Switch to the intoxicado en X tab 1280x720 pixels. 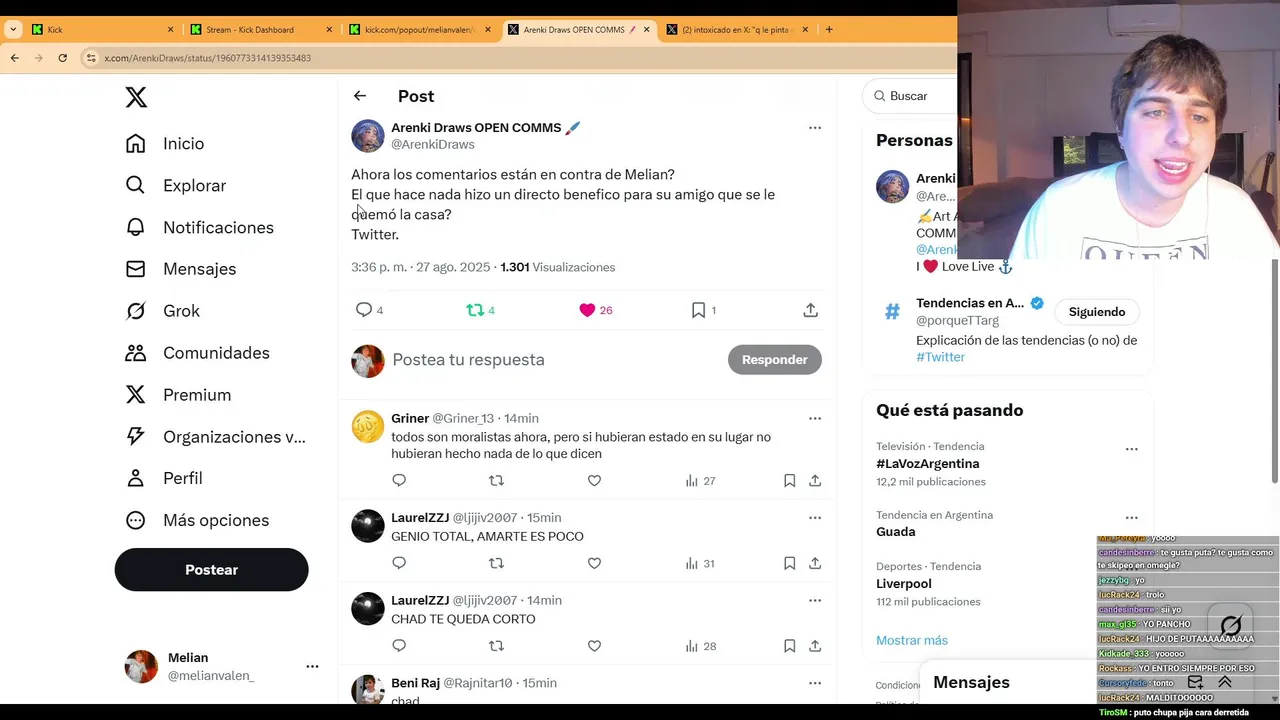pyautogui.click(x=738, y=29)
